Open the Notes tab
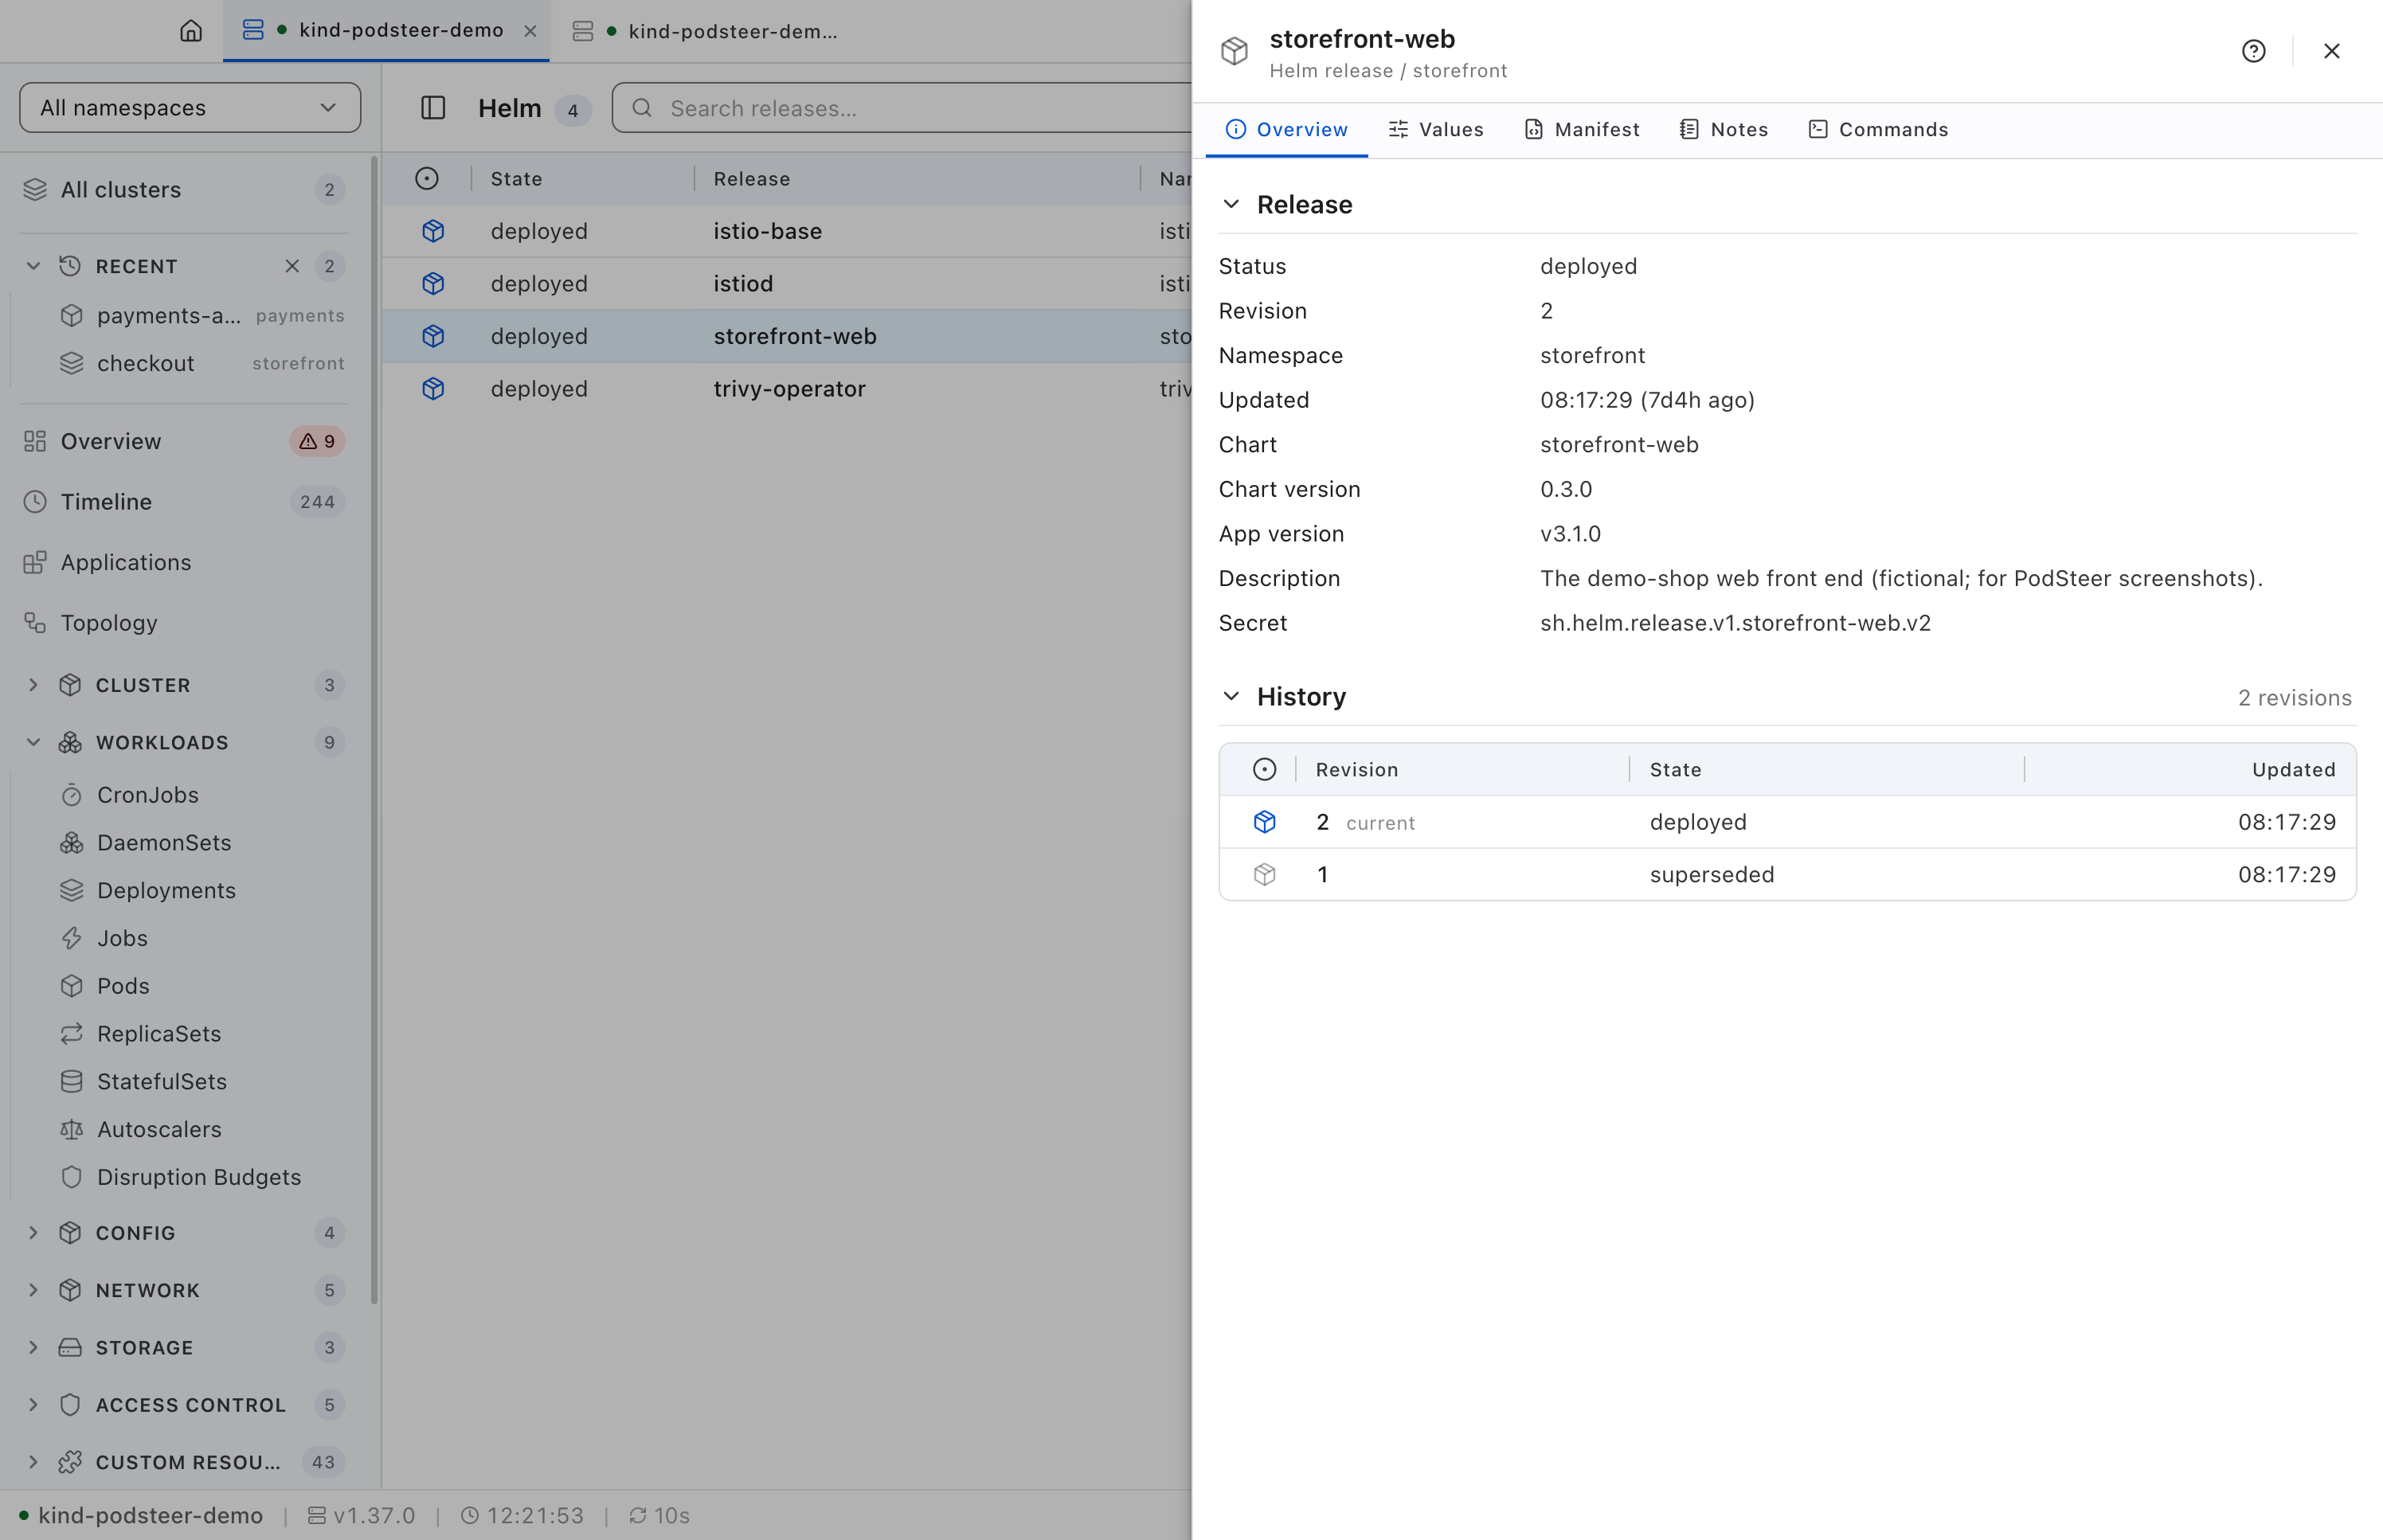The image size is (2383, 1540). 1724,130
